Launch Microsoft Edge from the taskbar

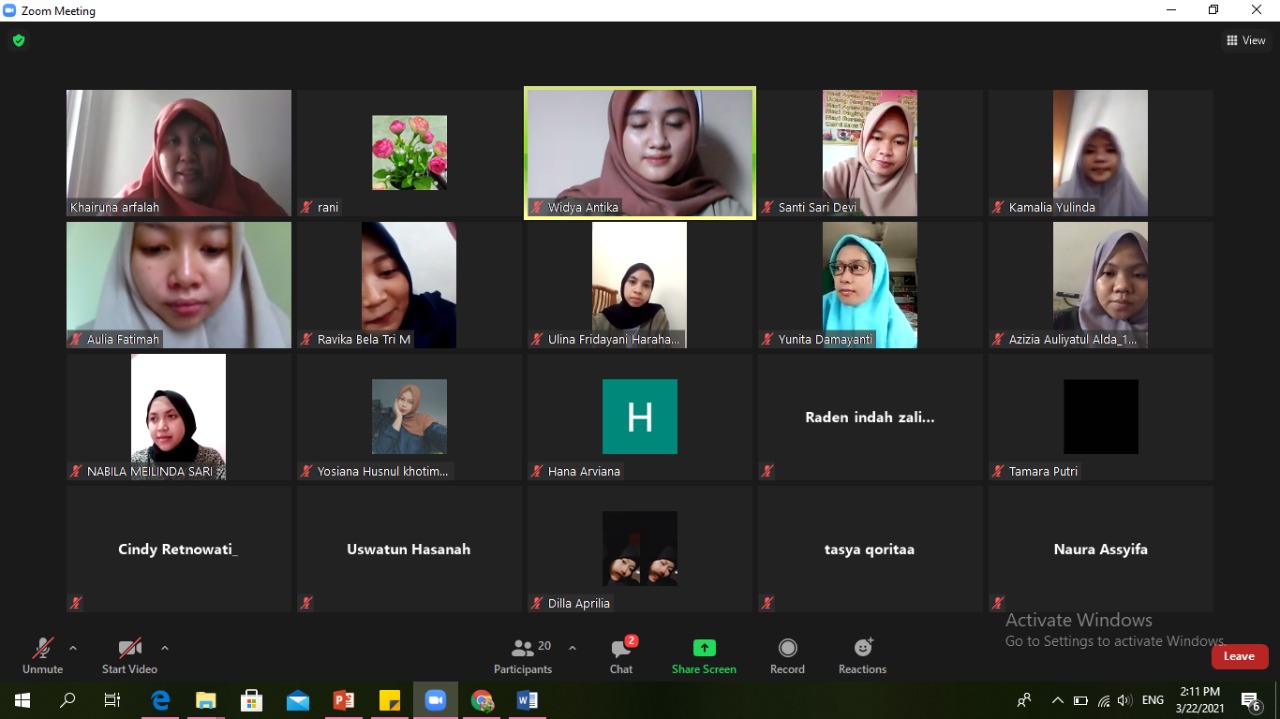coord(160,700)
